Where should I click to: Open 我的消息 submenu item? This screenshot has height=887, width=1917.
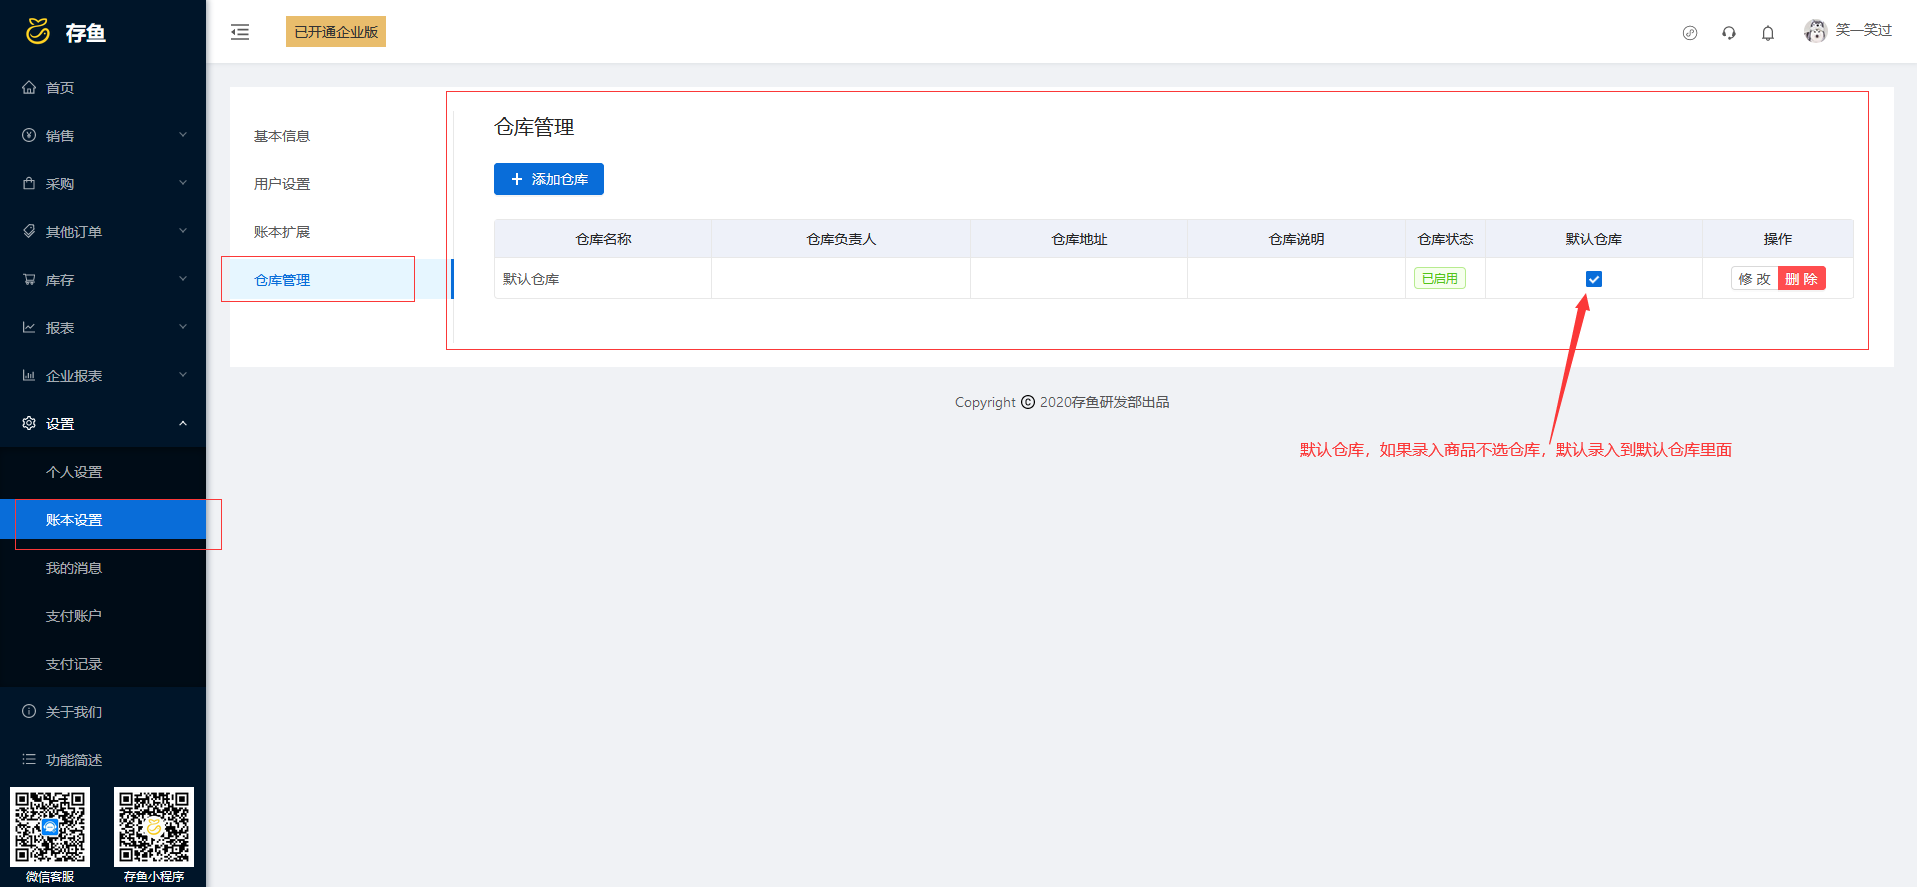click(103, 568)
